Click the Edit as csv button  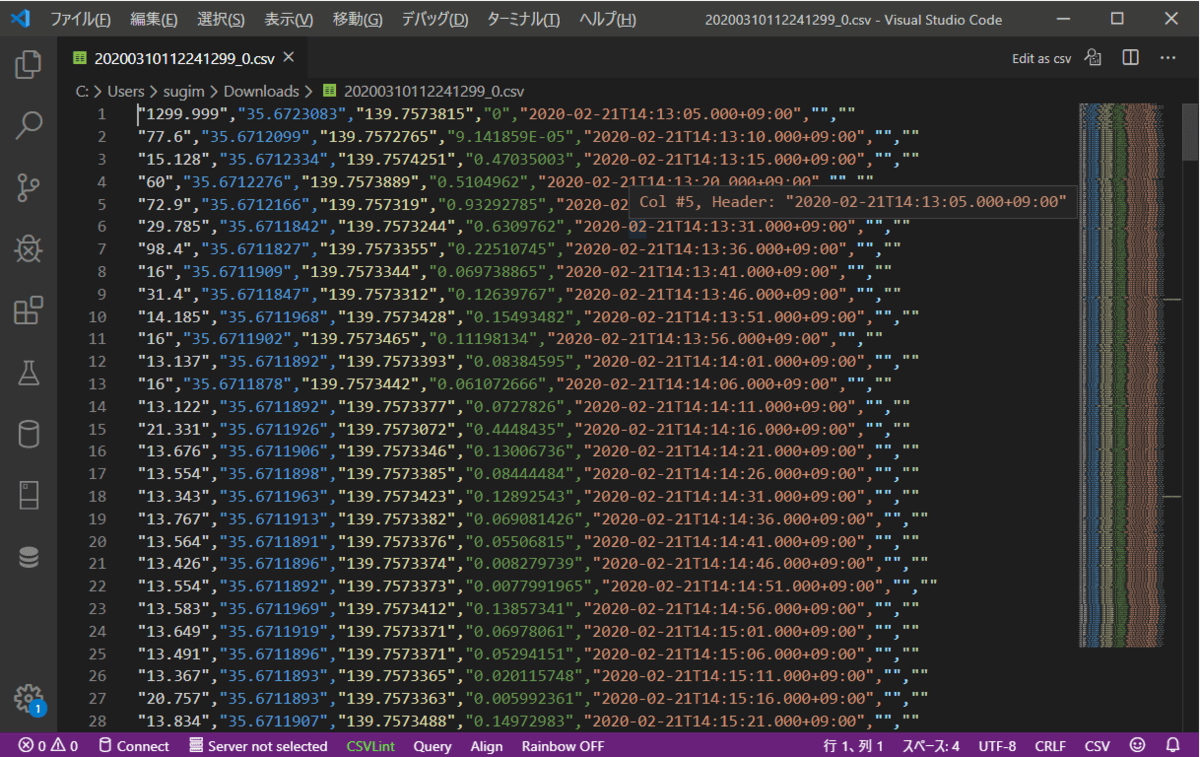pos(1041,58)
